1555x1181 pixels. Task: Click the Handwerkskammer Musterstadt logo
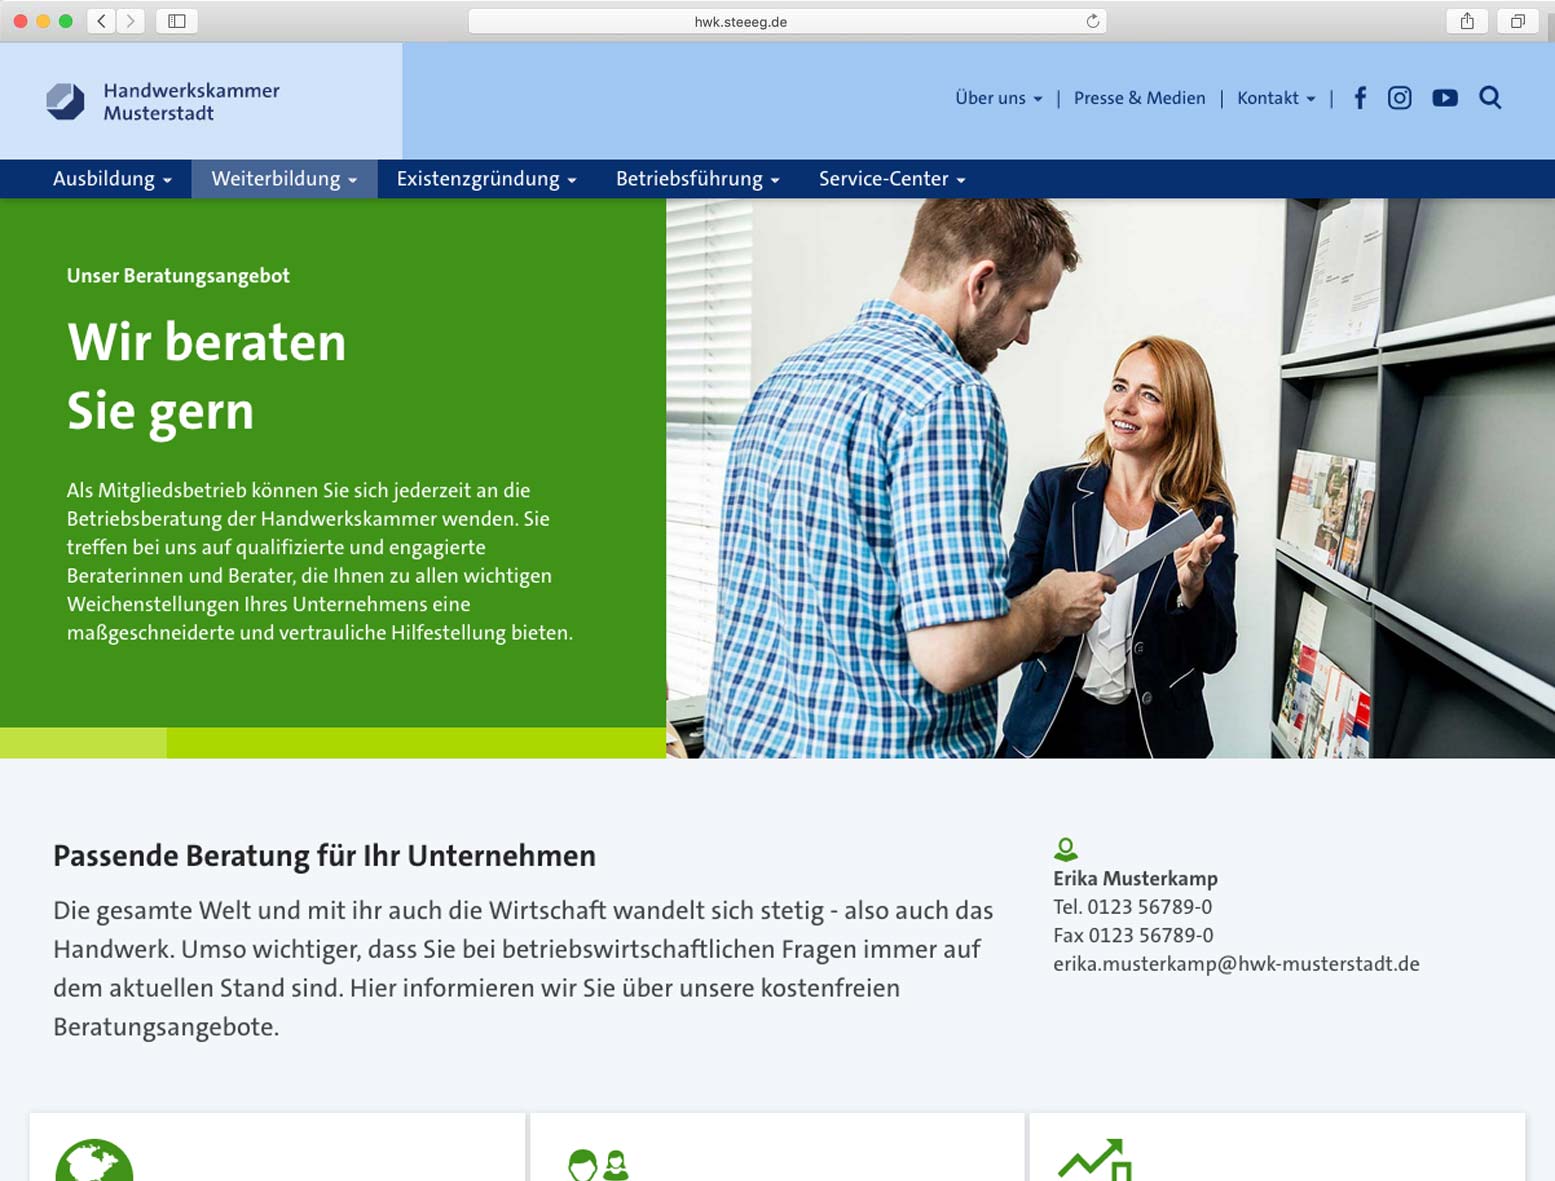163,102
